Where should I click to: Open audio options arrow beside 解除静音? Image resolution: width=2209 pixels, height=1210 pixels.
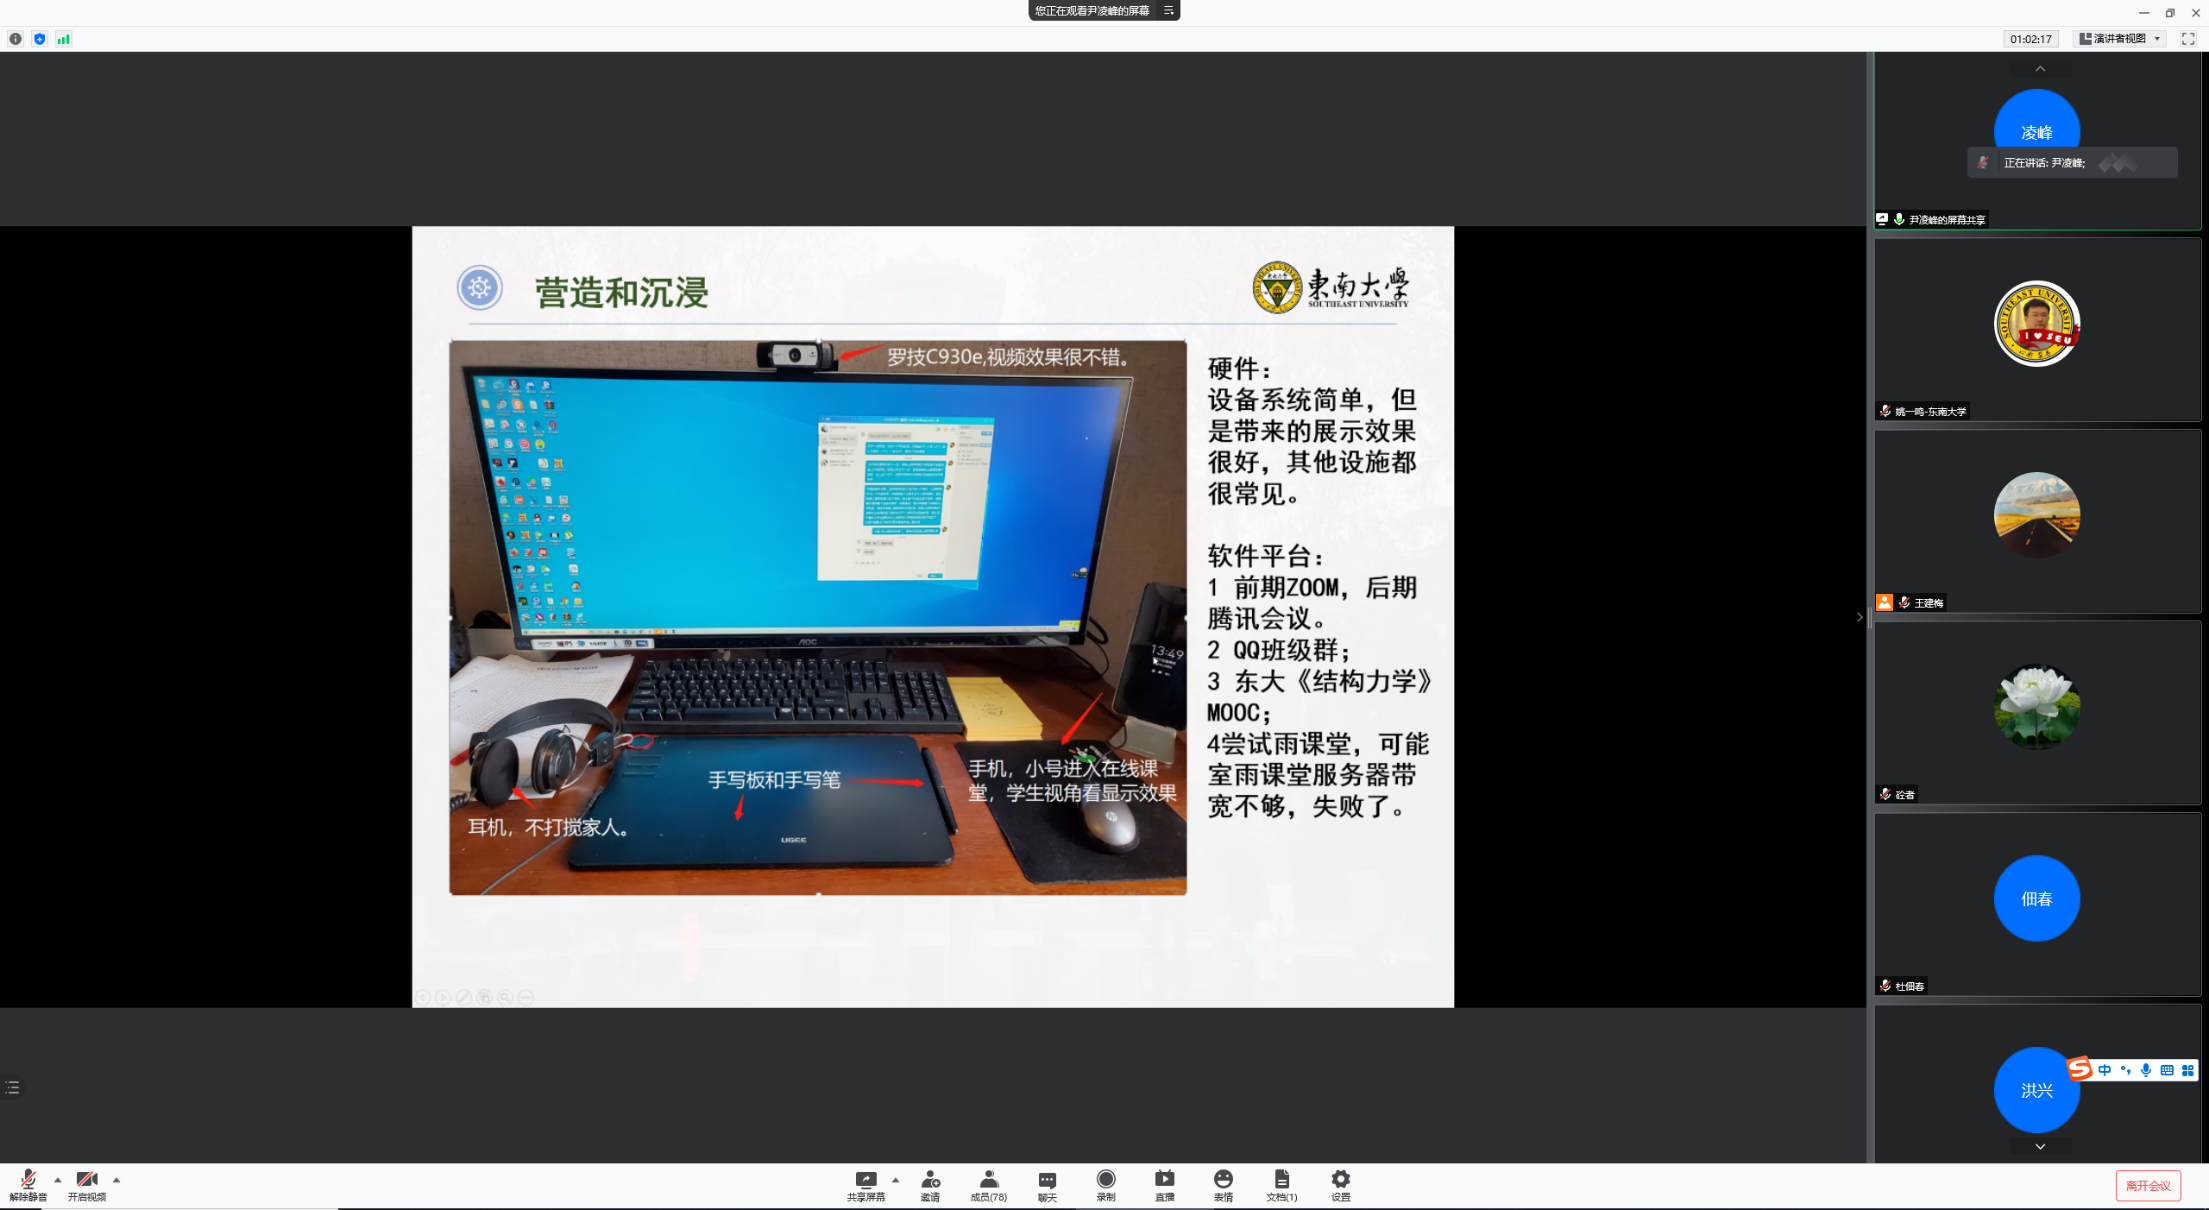58,1180
